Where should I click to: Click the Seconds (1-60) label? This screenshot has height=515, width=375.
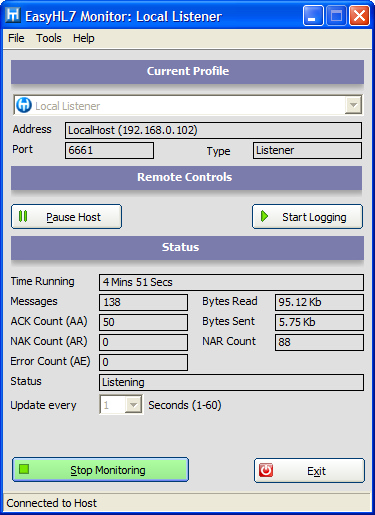click(x=185, y=405)
